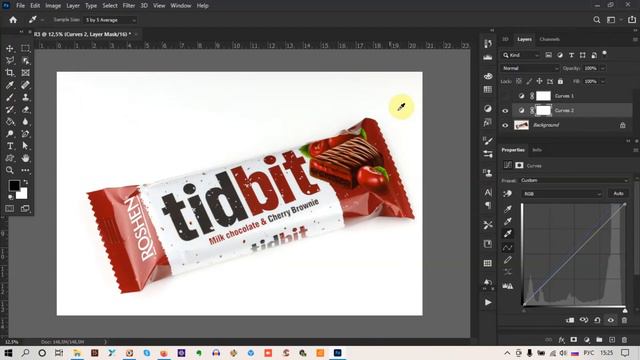Switch to the 3D panel tab

click(x=505, y=39)
